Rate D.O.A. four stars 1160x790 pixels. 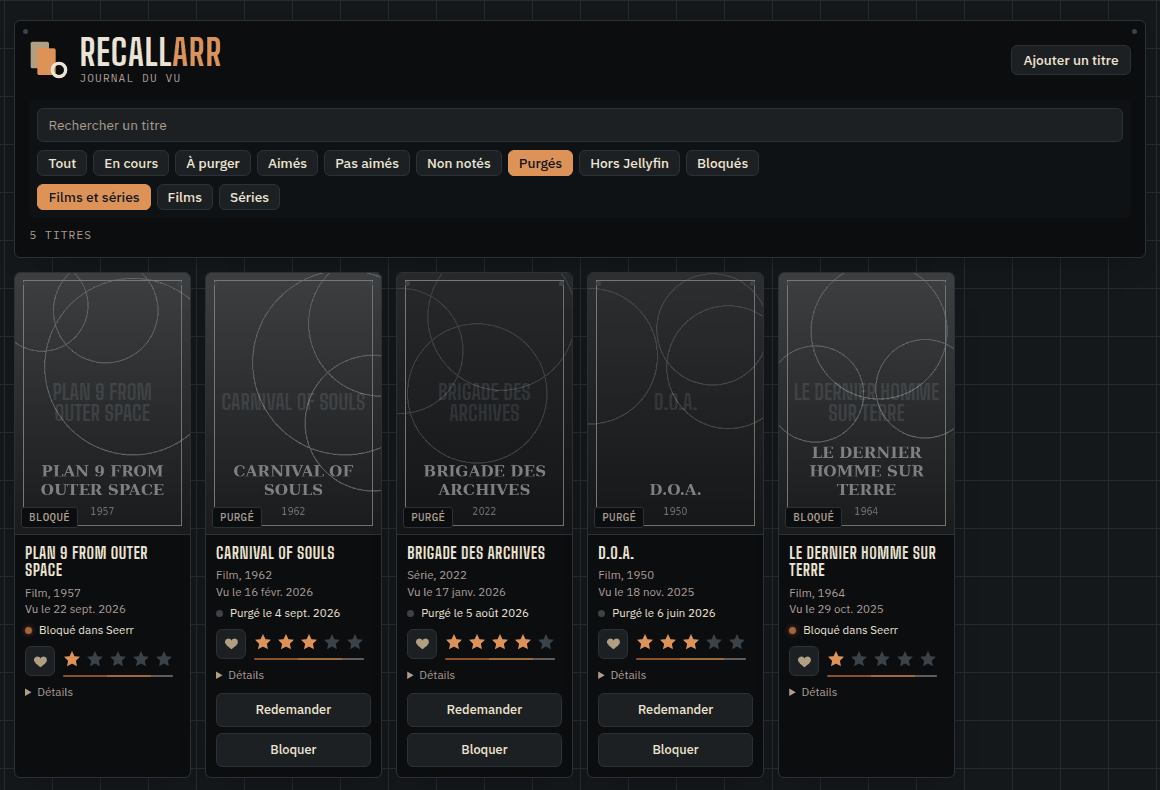pos(714,642)
